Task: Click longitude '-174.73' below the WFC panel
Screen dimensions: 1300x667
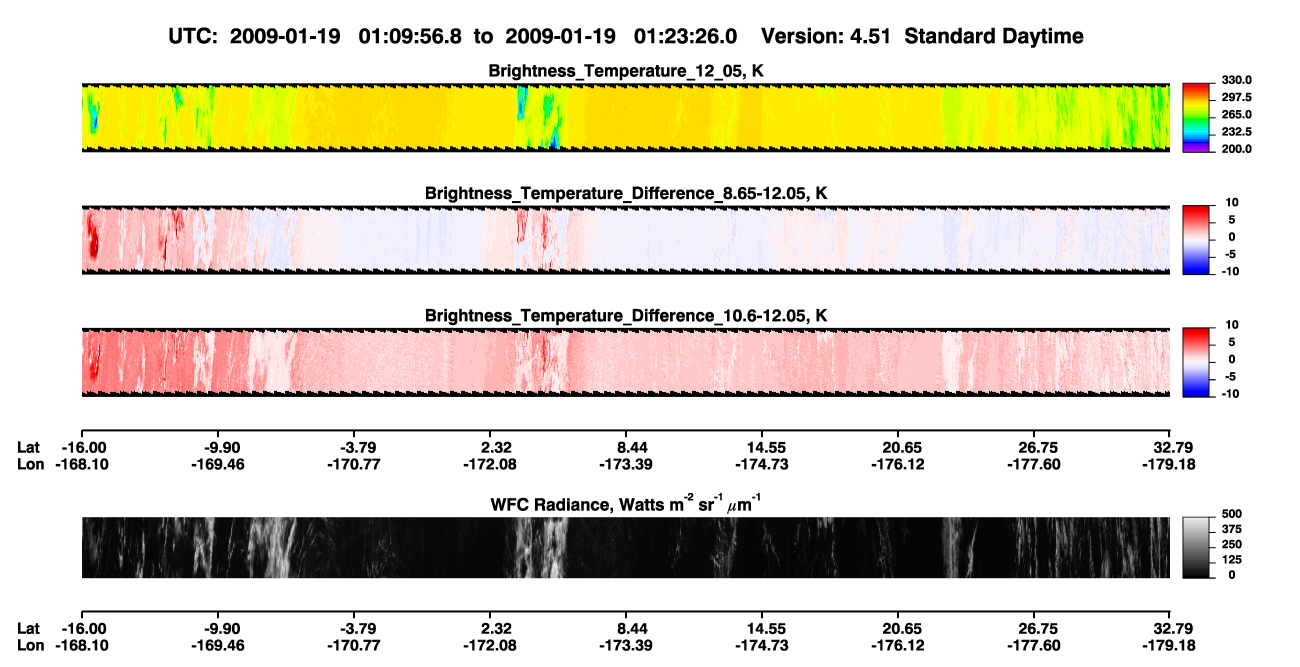Action: (x=762, y=645)
